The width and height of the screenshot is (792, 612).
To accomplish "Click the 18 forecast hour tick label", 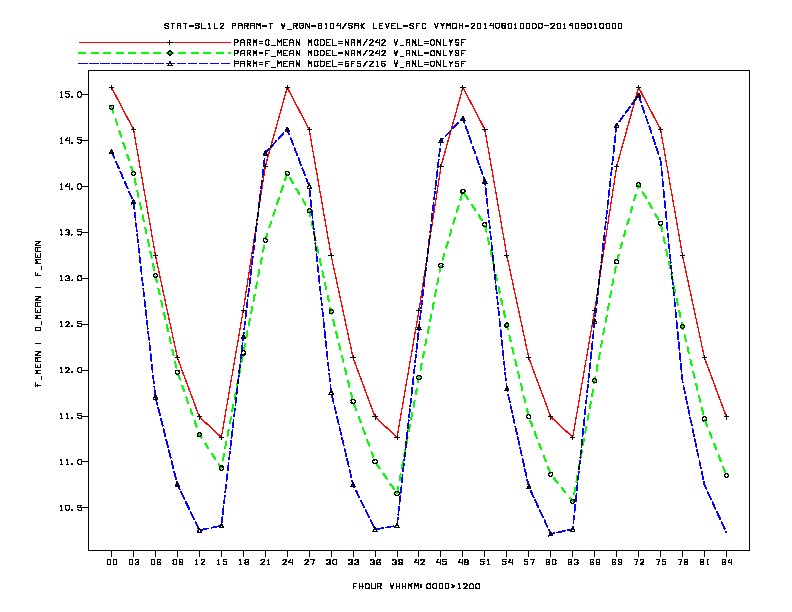I will (243, 562).
